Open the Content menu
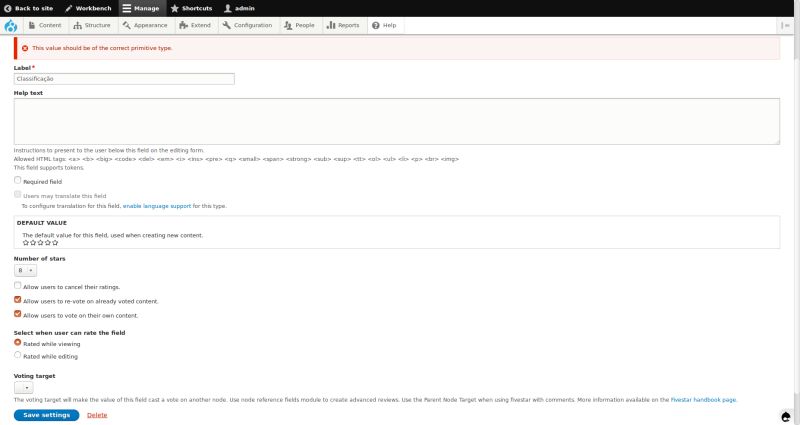 (45, 25)
